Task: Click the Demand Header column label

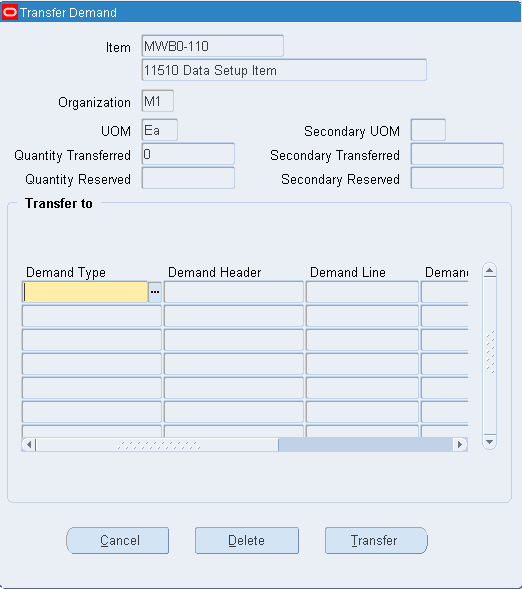Action: [214, 272]
